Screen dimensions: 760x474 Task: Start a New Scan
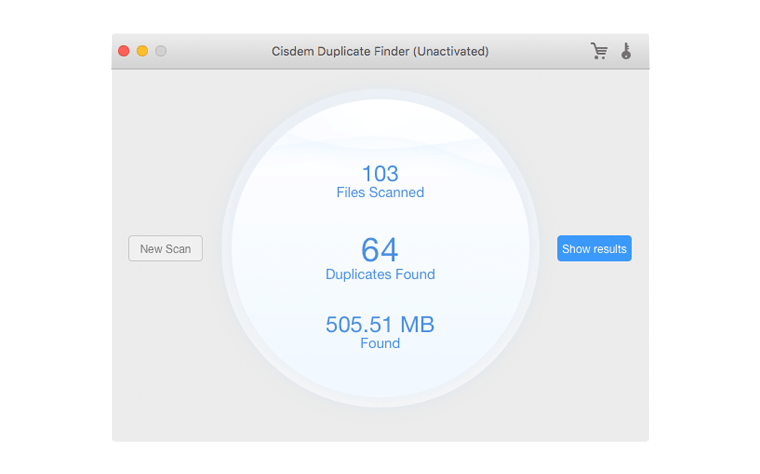tap(165, 249)
